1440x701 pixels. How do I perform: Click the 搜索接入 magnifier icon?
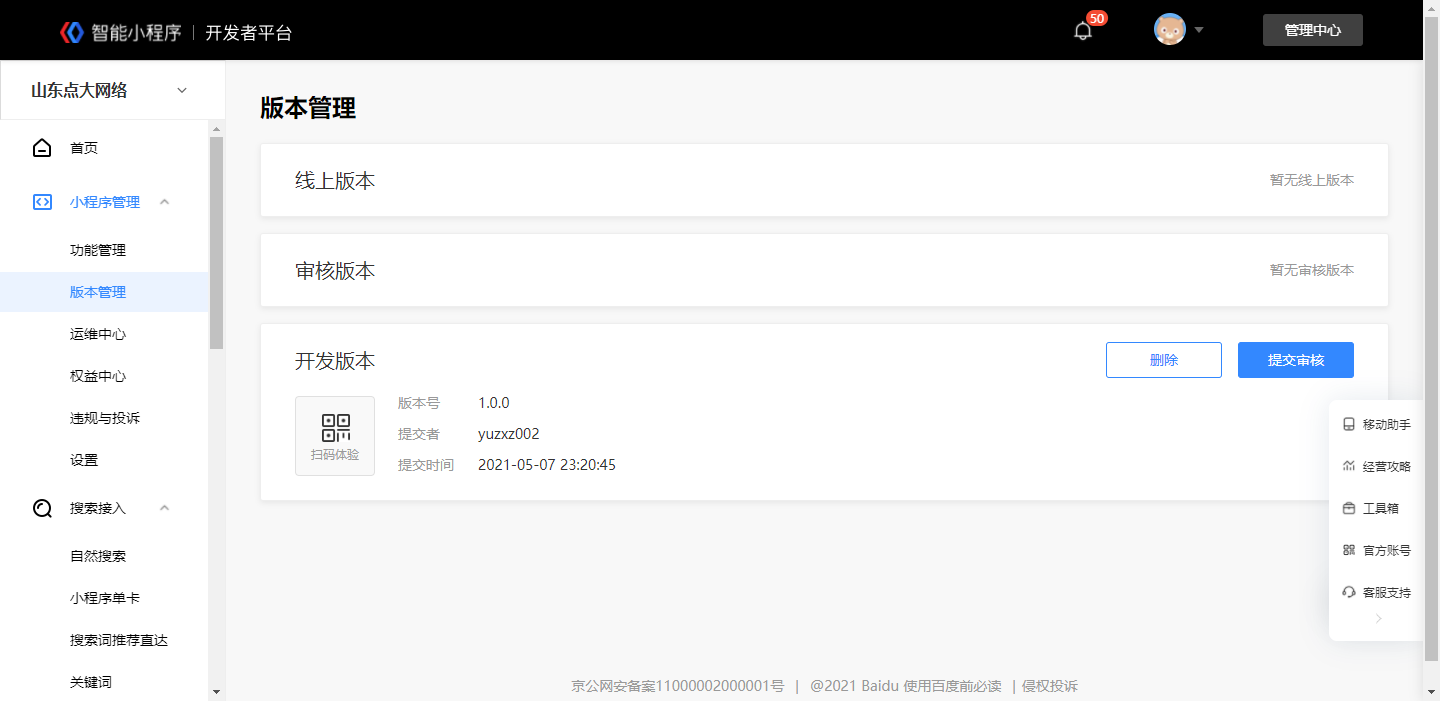pyautogui.click(x=42, y=508)
